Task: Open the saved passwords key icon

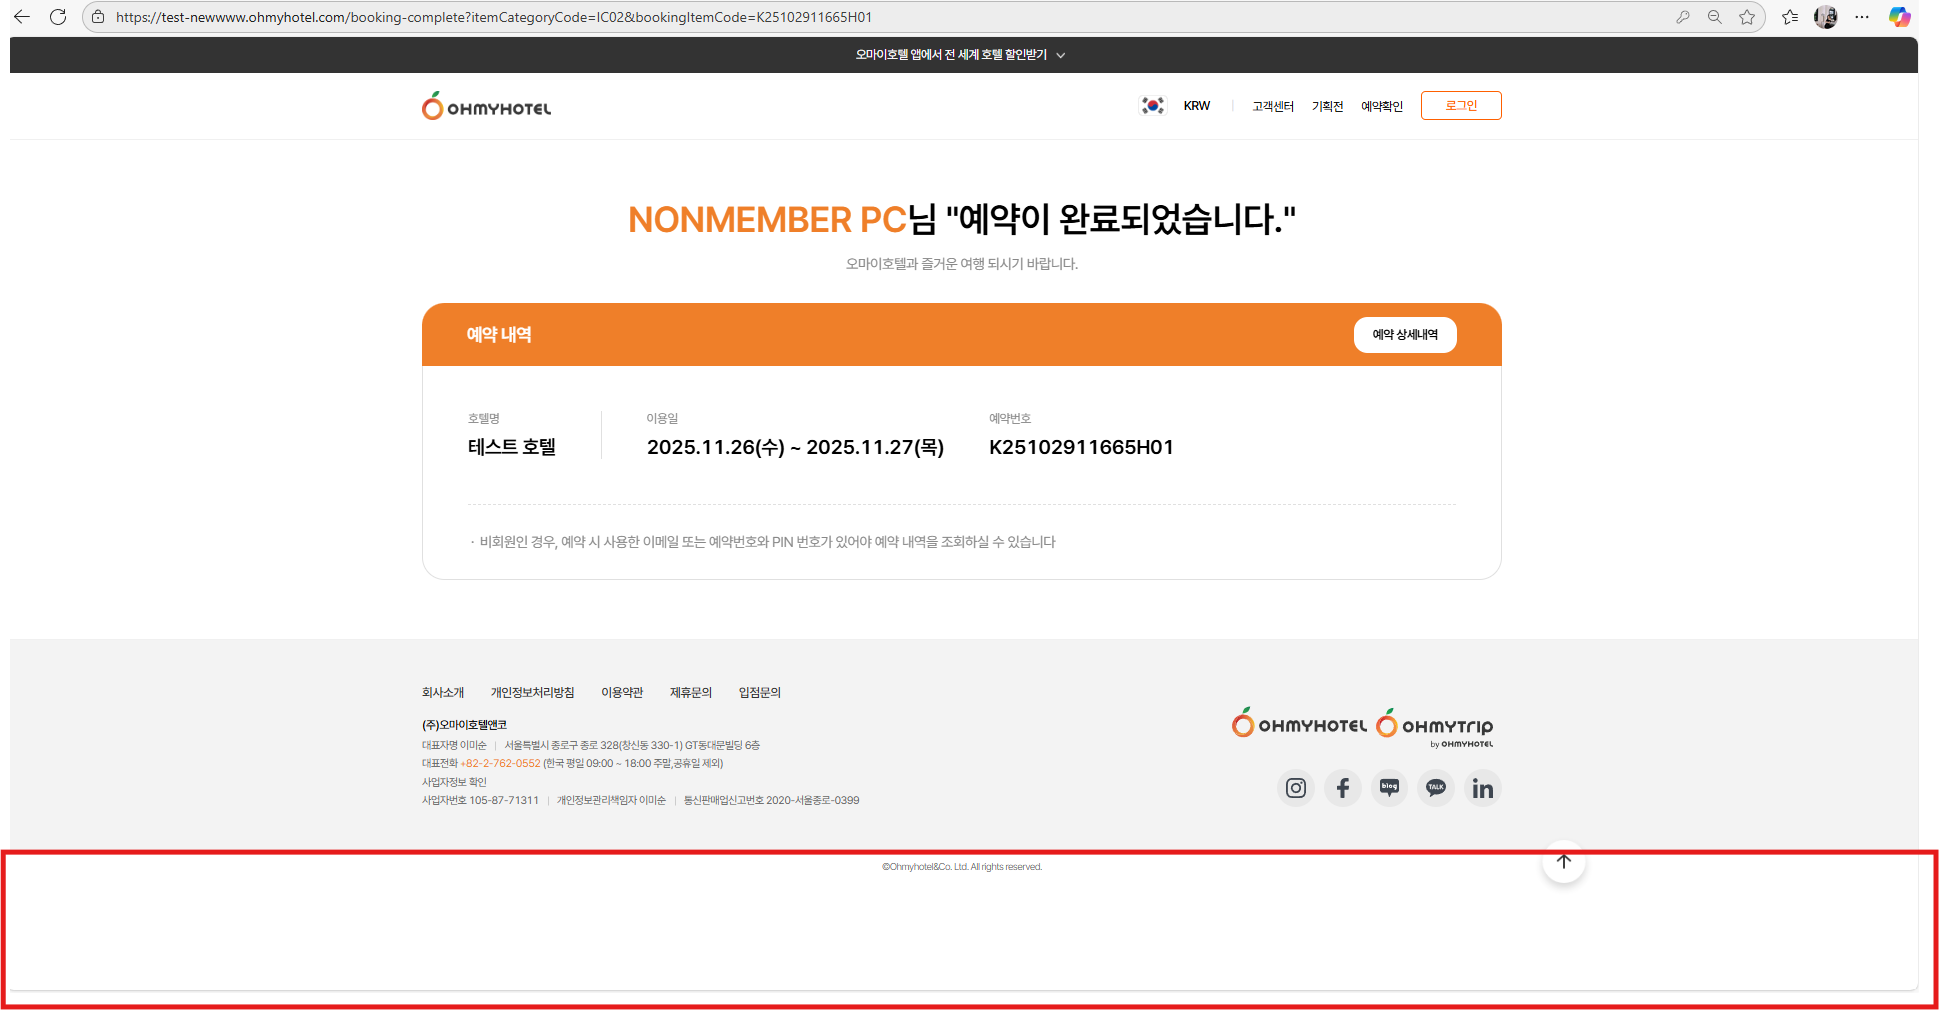Action: click(1683, 17)
